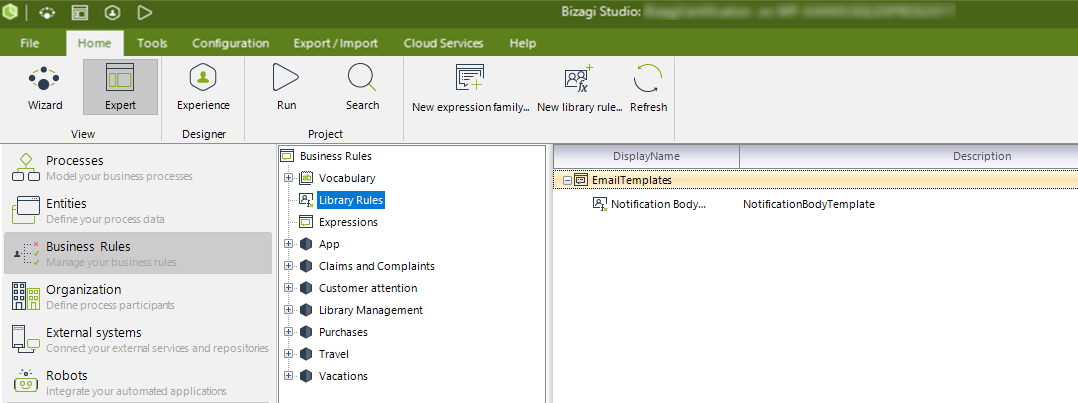Open the Configuration ribbon tab
This screenshot has height=403, width=1078.
tap(230, 43)
